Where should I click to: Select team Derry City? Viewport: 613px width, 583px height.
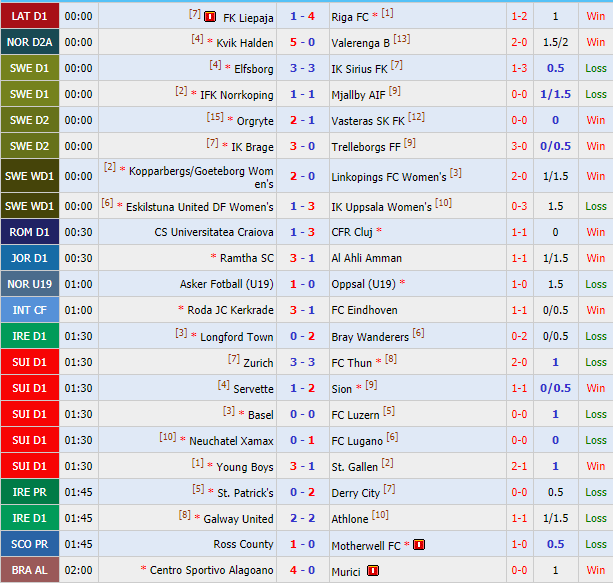(x=355, y=493)
